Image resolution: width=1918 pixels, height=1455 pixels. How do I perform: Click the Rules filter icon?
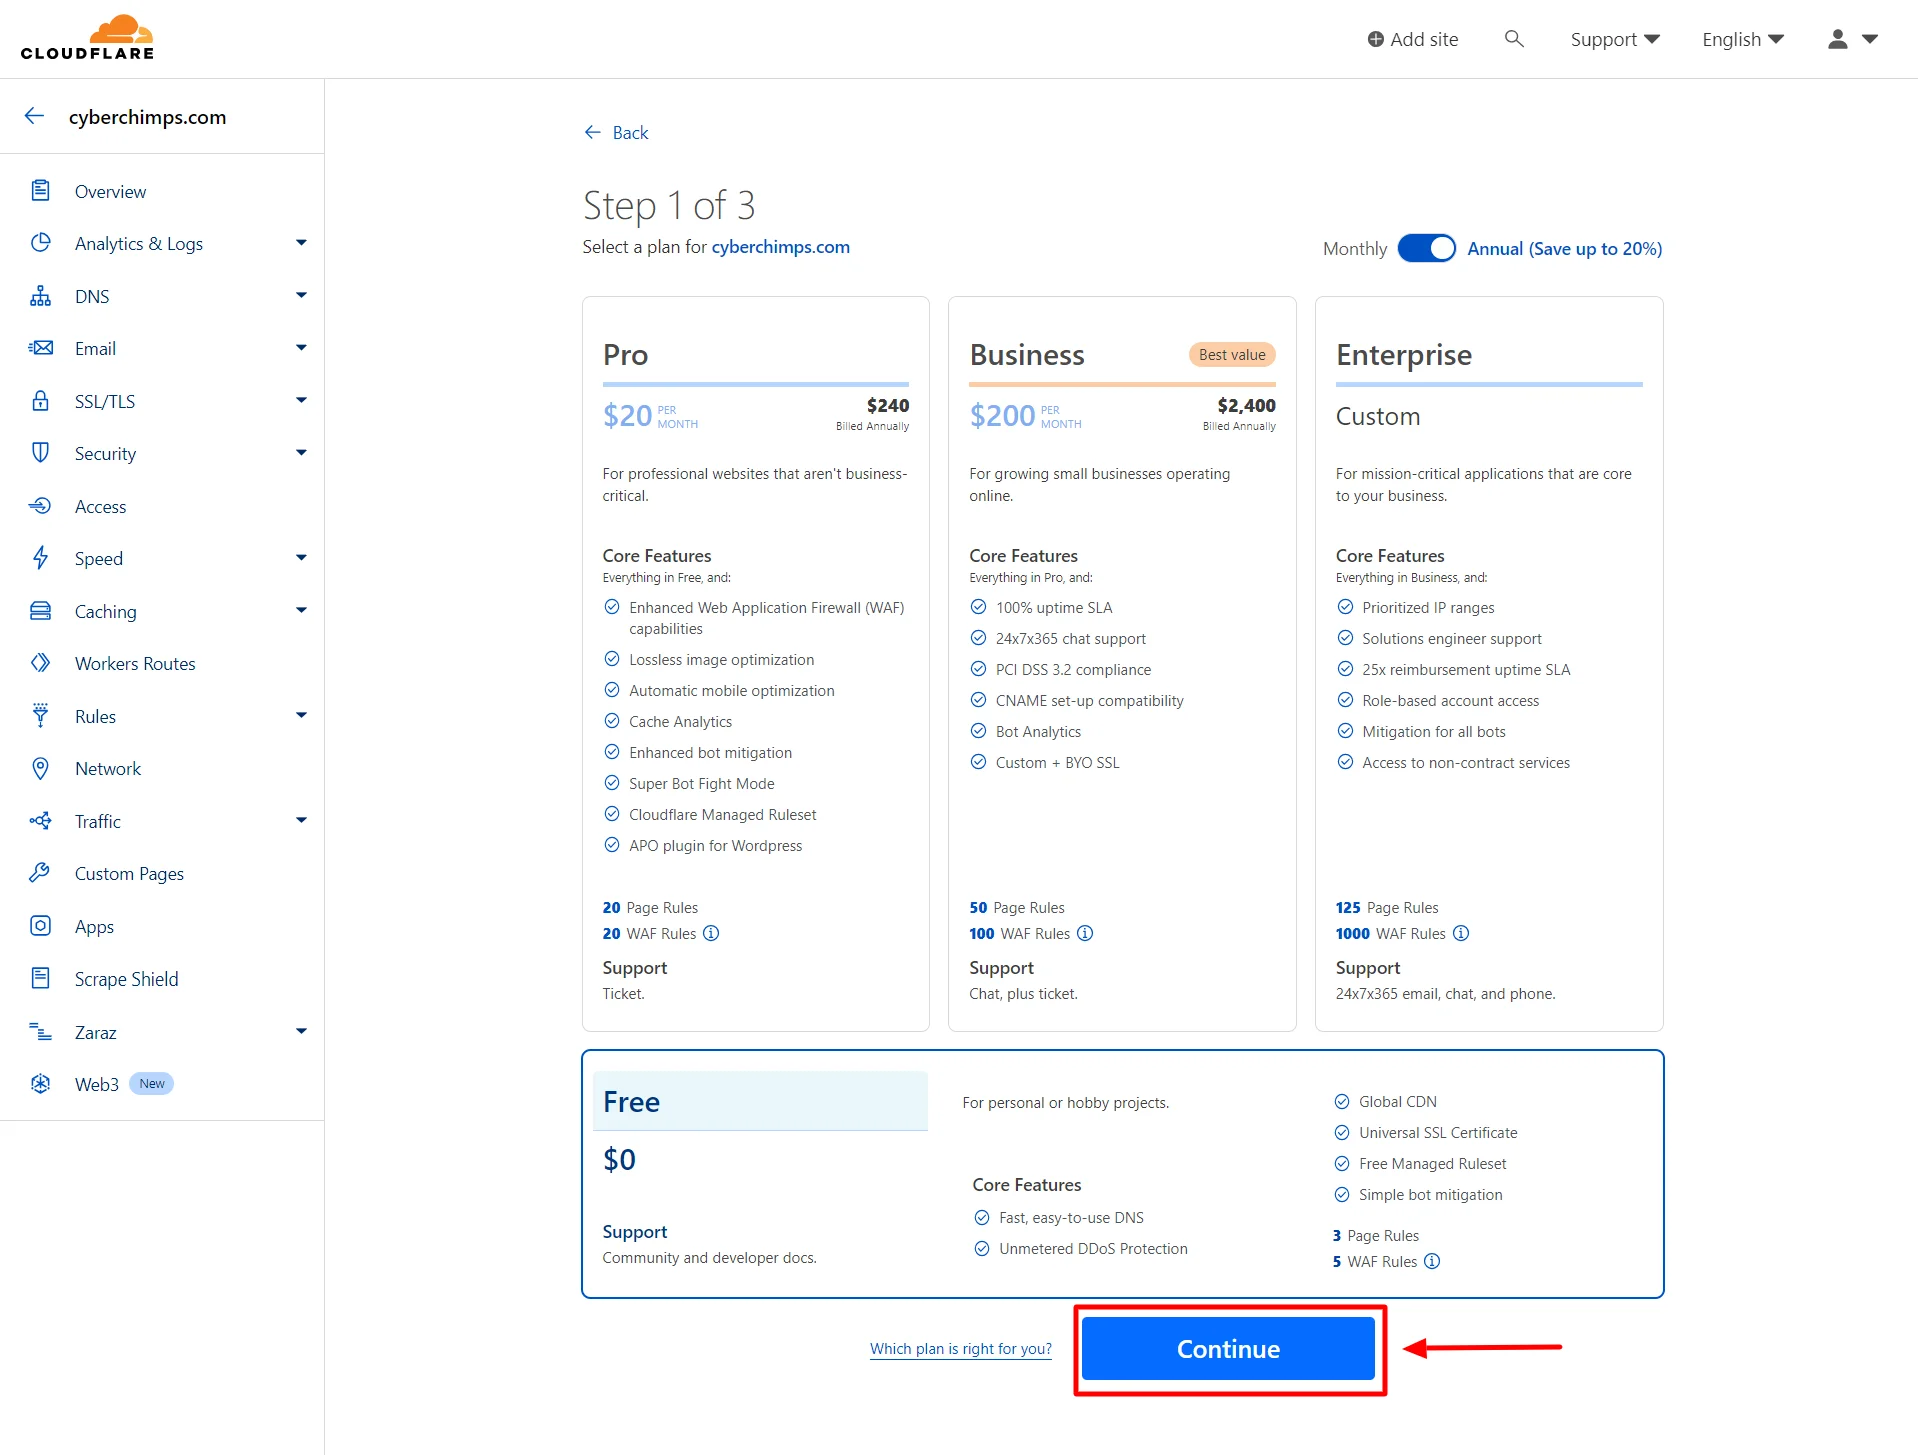(40, 716)
